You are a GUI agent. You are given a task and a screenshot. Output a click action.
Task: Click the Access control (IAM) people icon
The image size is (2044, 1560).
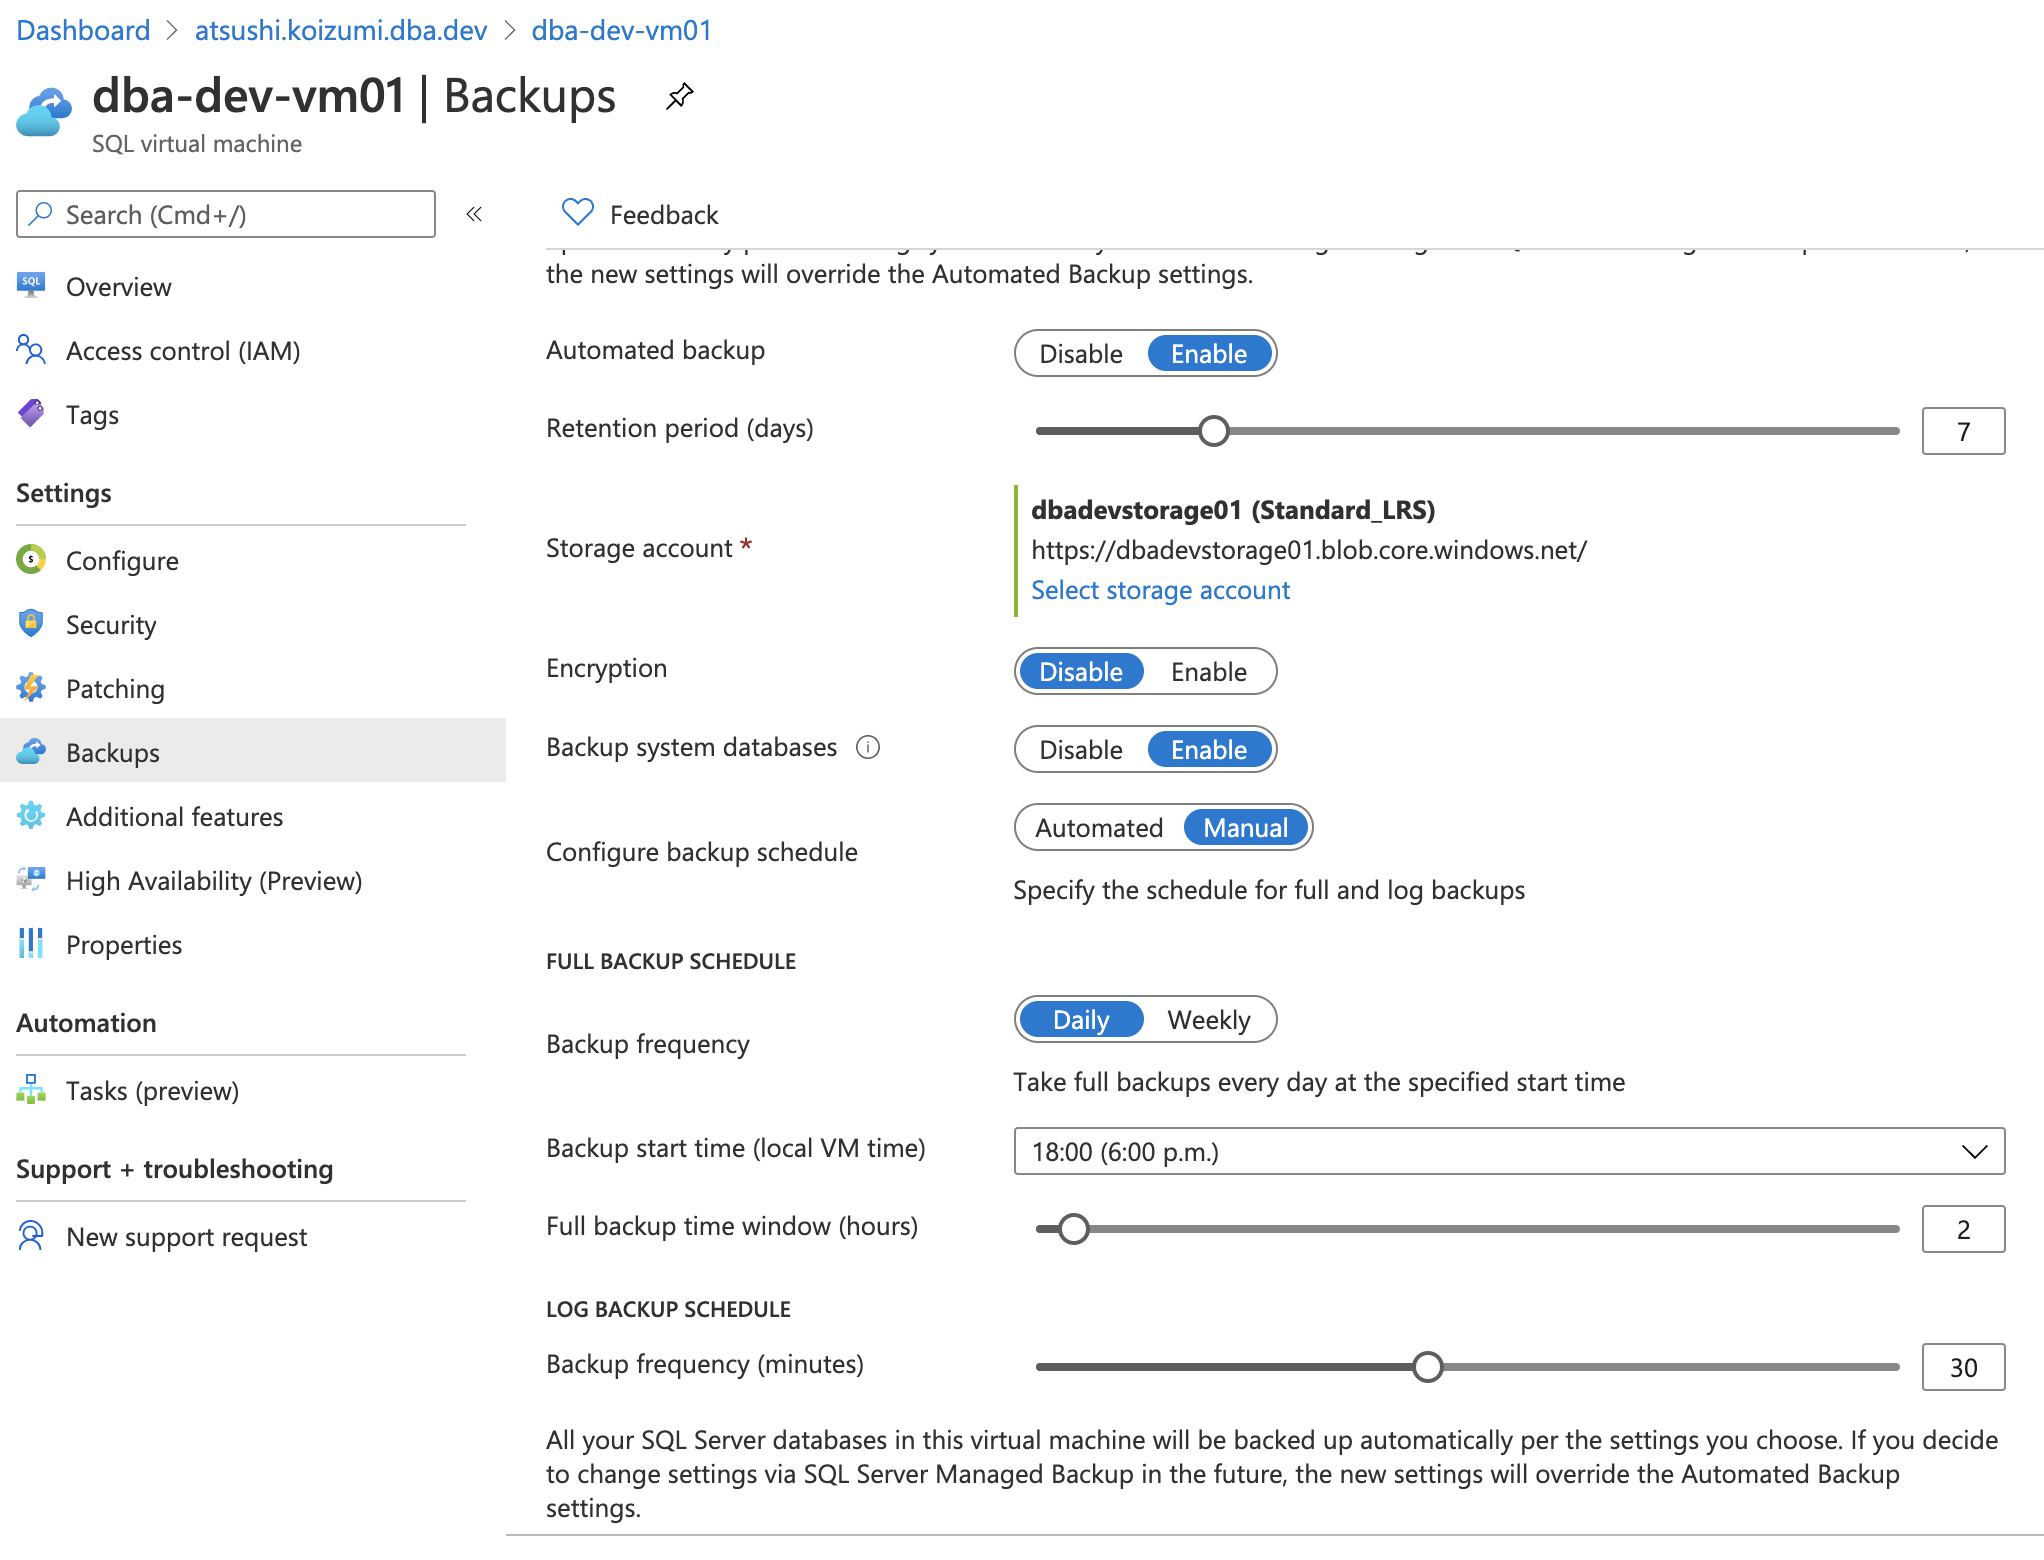[x=31, y=350]
